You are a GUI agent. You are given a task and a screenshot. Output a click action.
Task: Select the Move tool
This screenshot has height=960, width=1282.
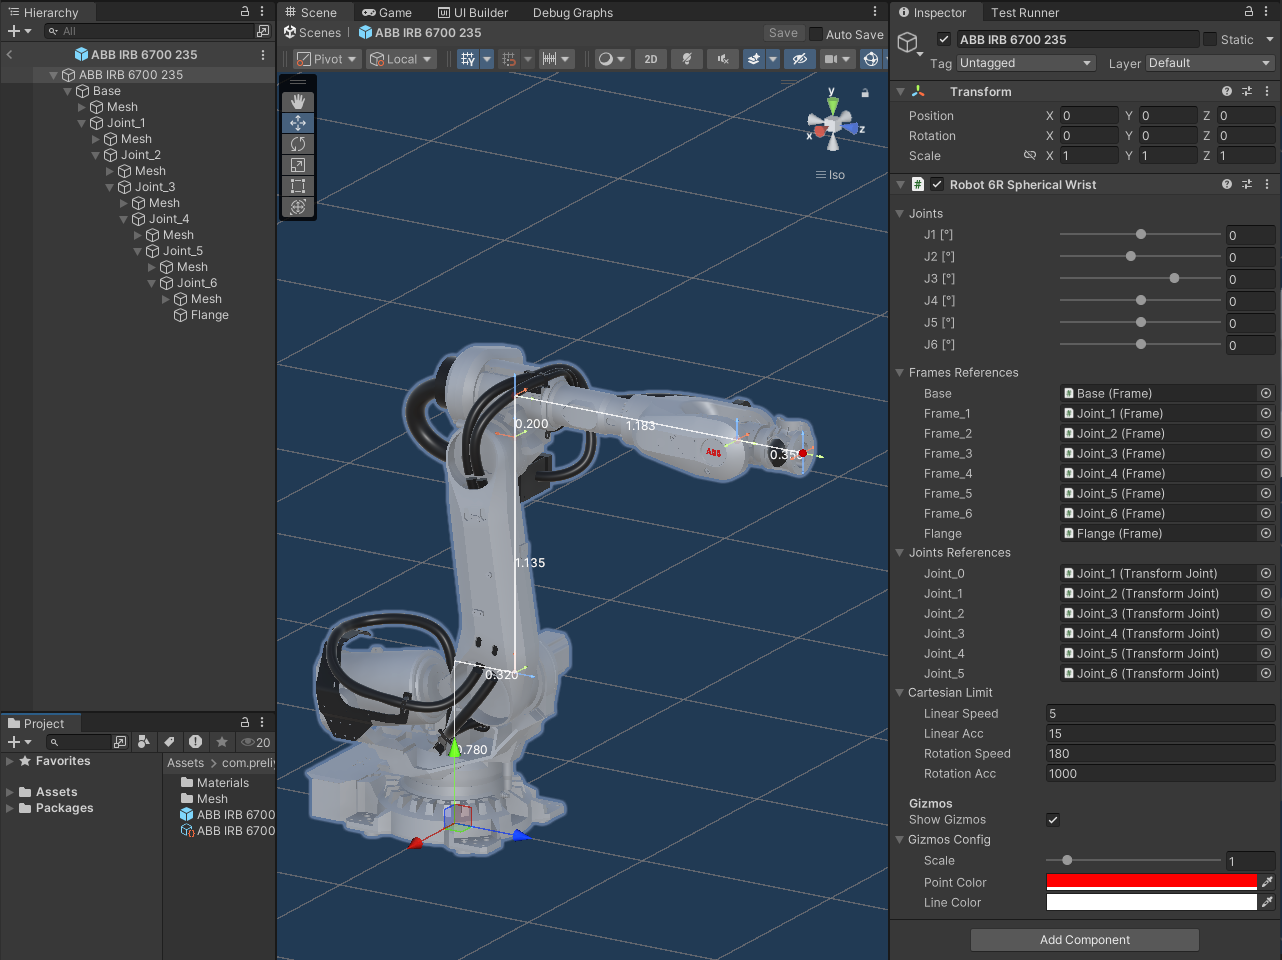(x=298, y=123)
